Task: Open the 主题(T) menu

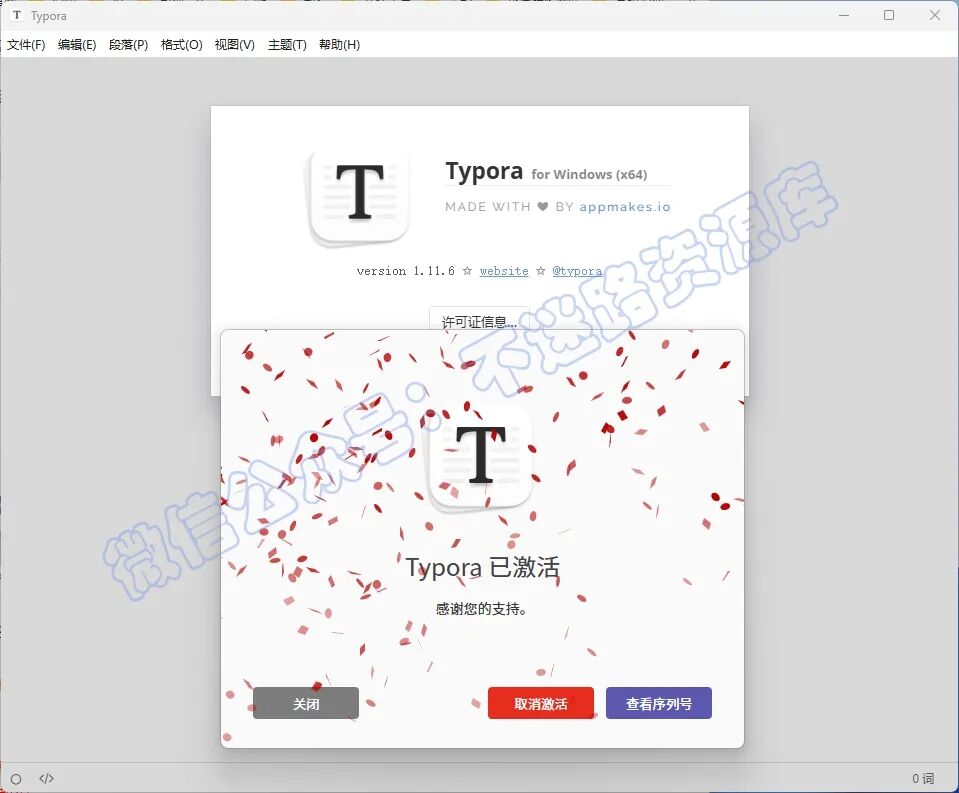Action: [287, 45]
